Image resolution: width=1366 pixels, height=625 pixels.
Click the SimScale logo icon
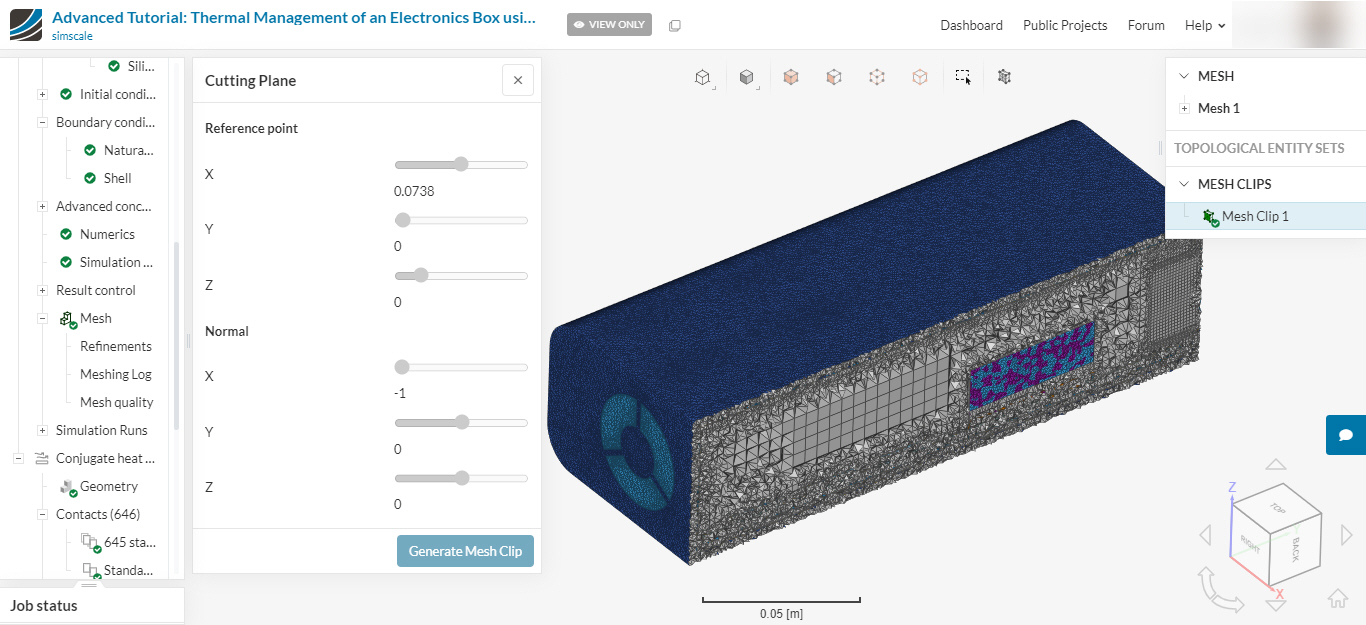(x=26, y=25)
